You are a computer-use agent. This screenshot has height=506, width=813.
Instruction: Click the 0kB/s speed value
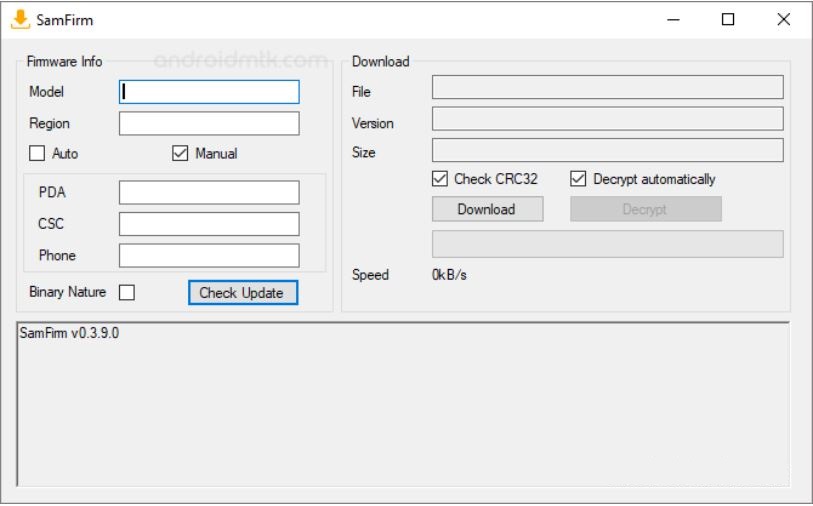pyautogui.click(x=449, y=275)
